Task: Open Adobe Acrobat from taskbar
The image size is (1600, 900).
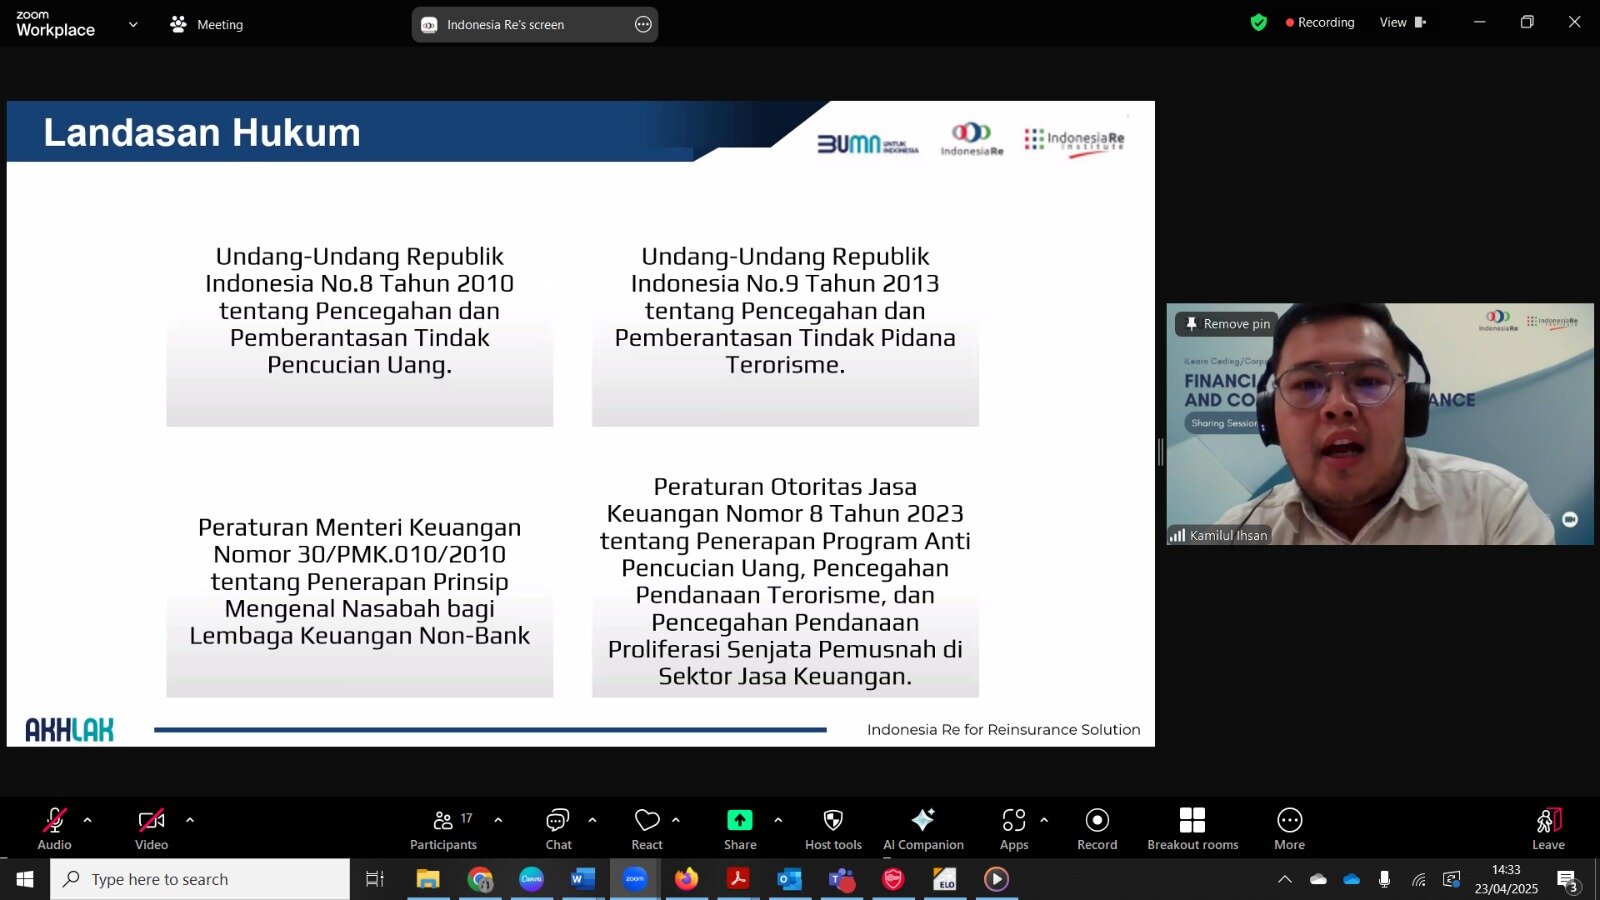Action: point(738,879)
